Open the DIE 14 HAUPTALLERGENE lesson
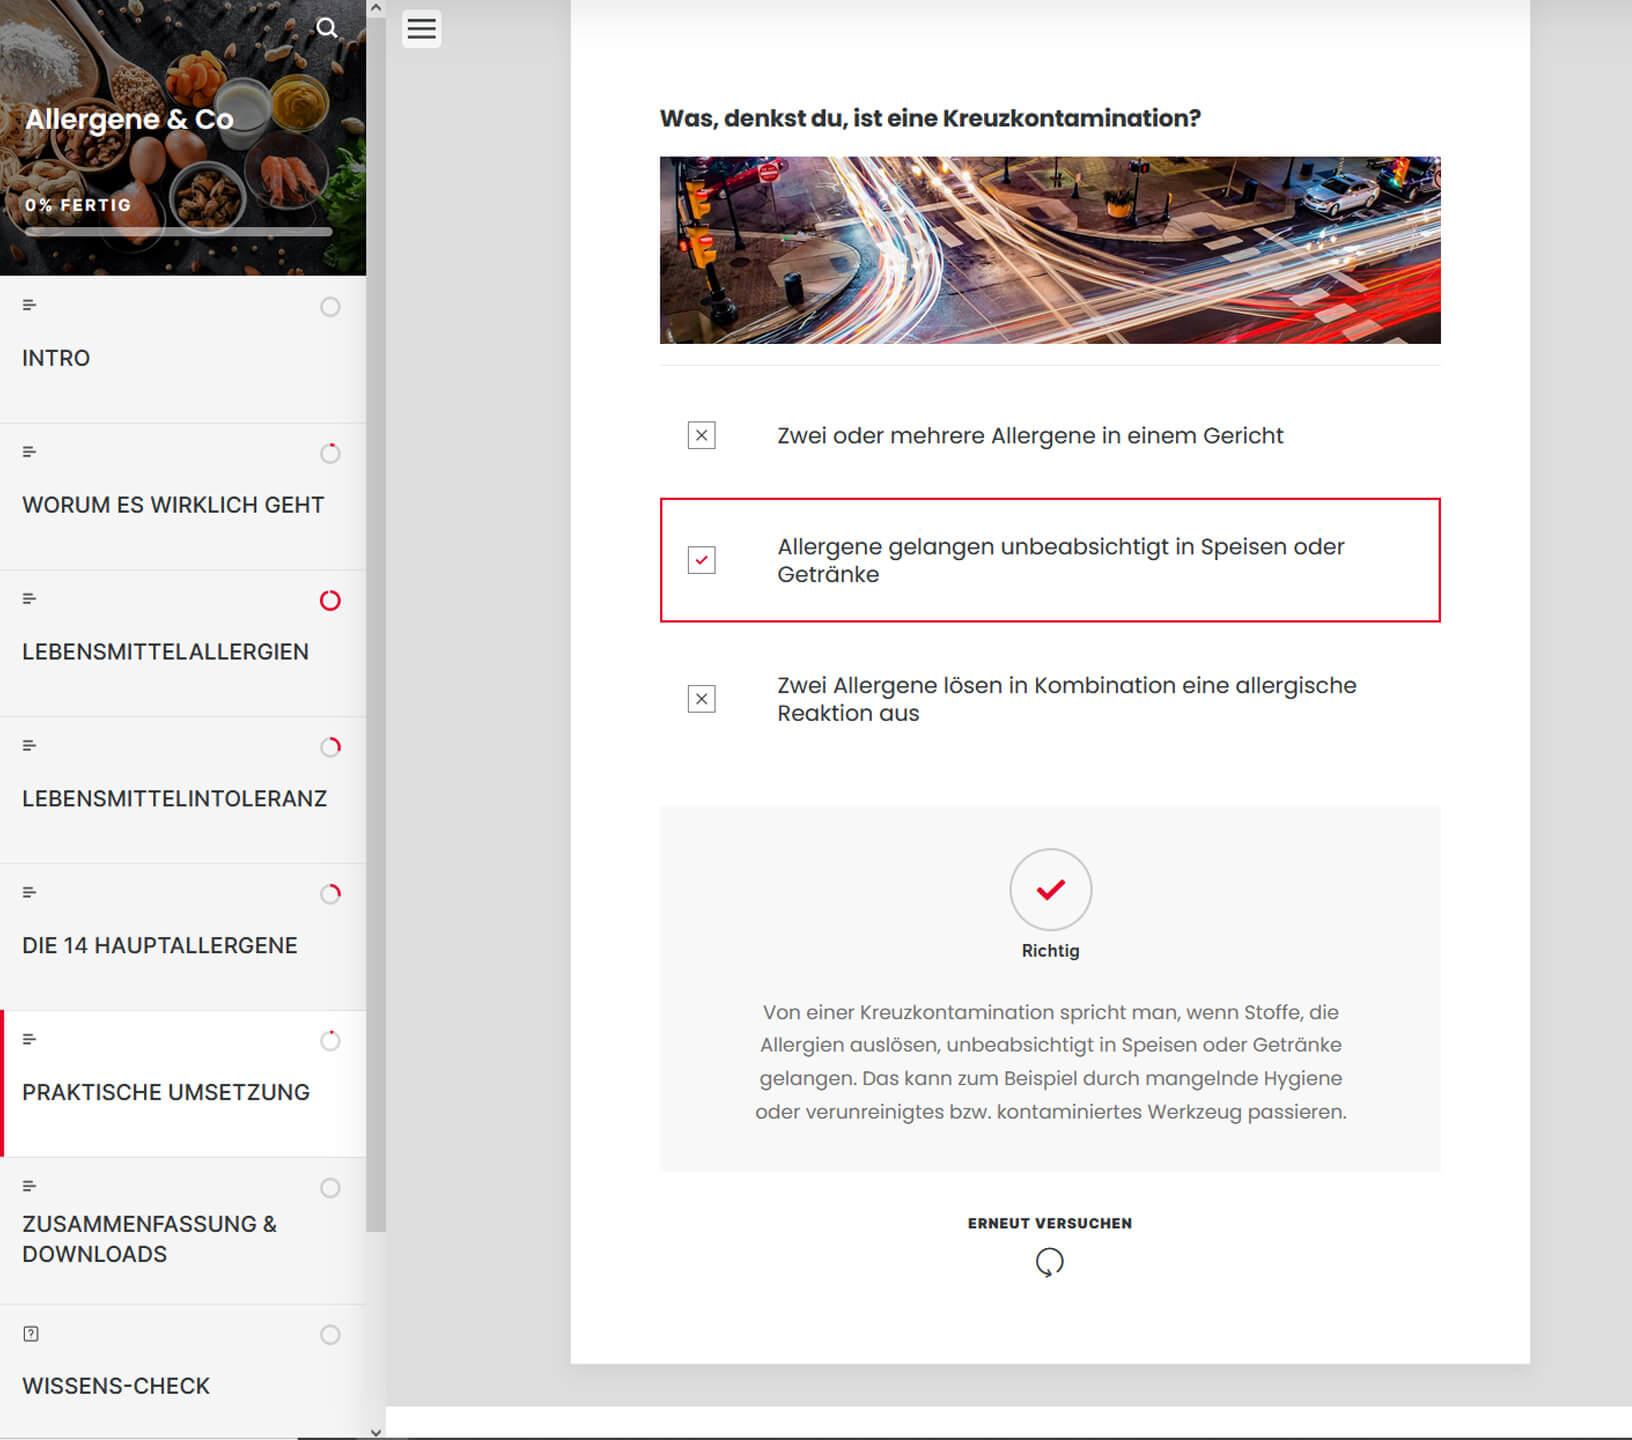 pyautogui.click(x=160, y=945)
